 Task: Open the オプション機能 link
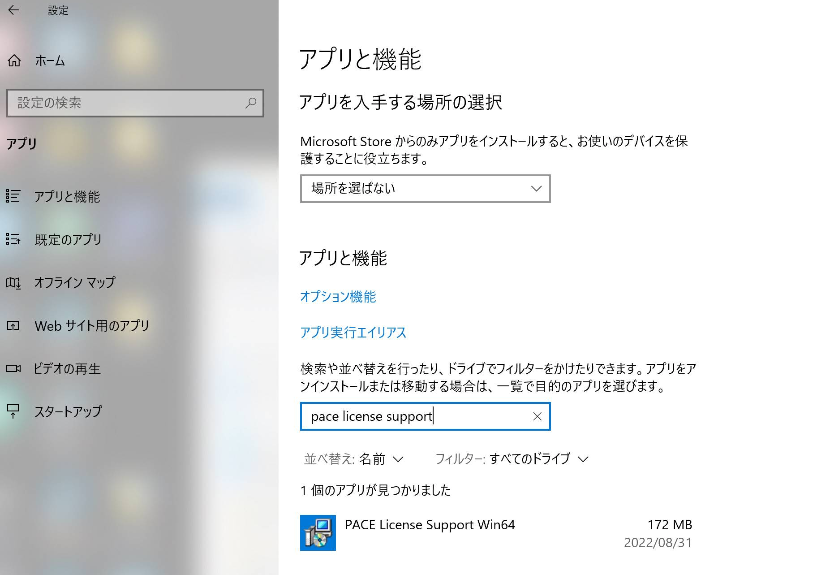click(x=338, y=297)
